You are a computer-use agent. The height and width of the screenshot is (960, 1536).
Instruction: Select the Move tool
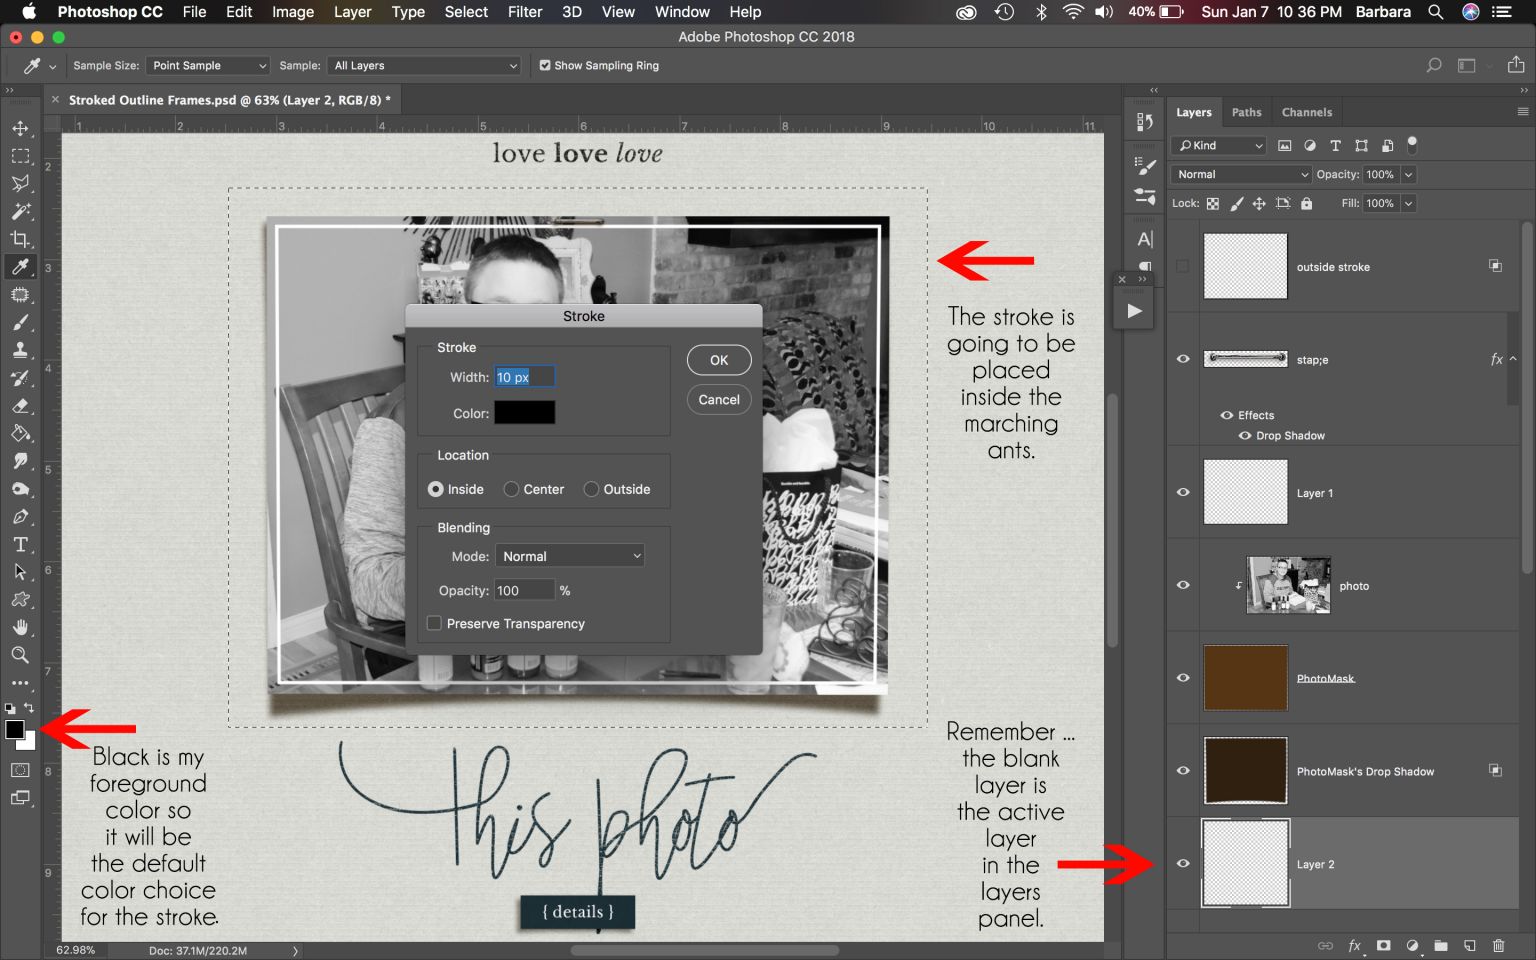click(19, 128)
